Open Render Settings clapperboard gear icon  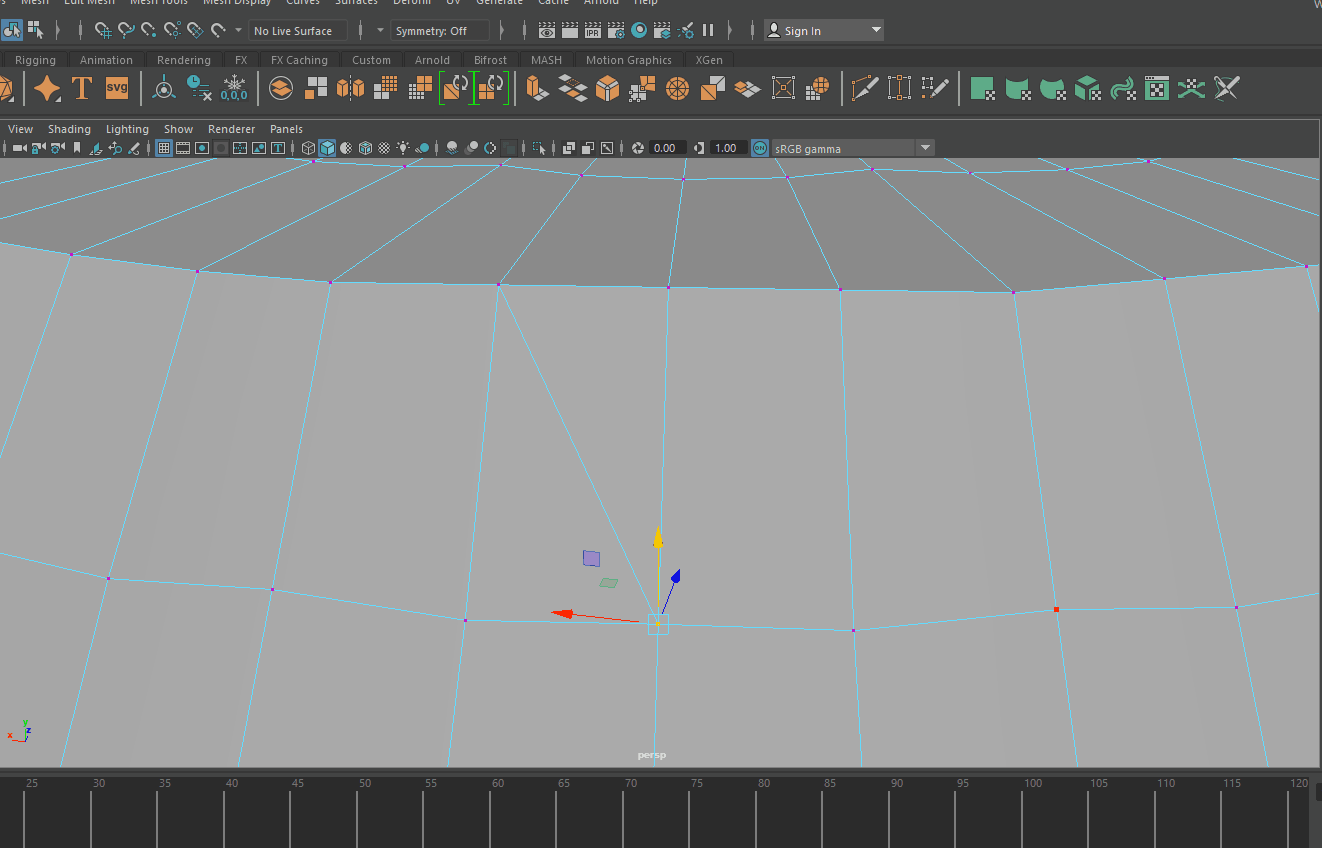click(614, 31)
